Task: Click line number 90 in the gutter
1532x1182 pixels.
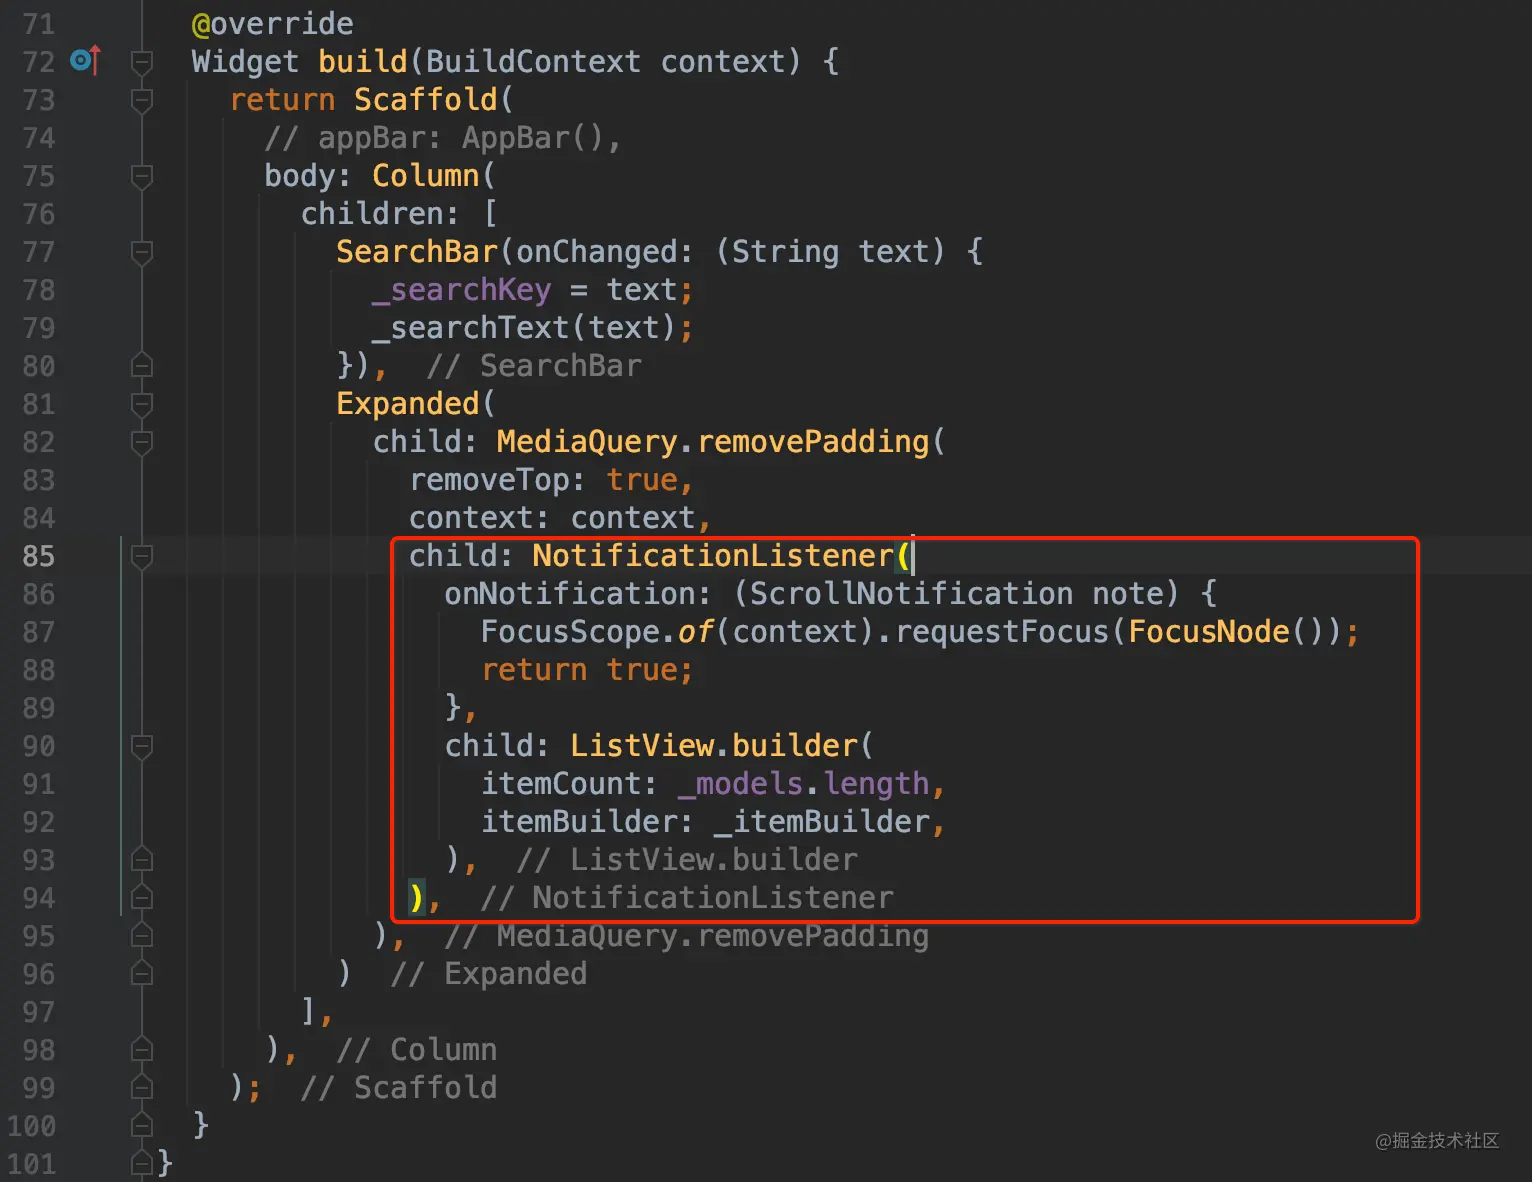Action: (38, 746)
